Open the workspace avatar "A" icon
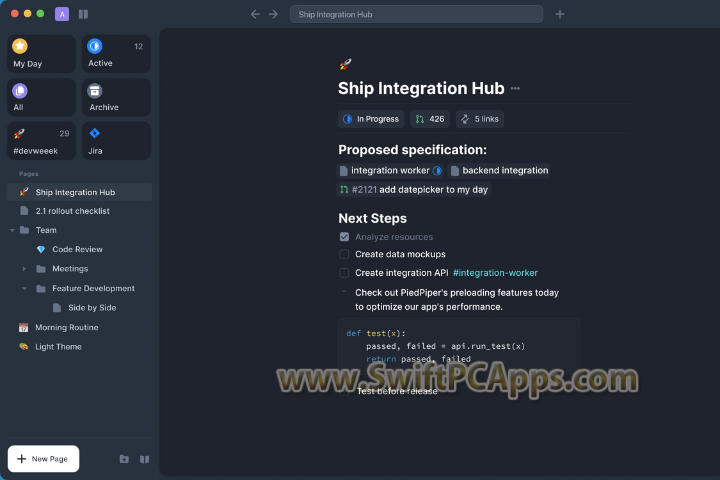720x480 pixels. pos(62,14)
